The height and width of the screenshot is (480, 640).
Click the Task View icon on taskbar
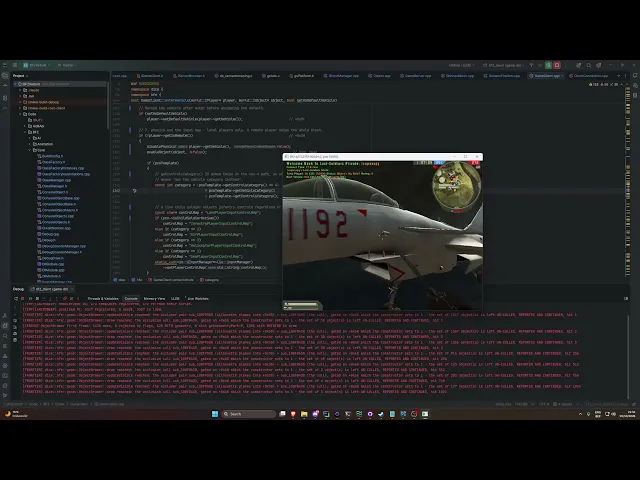pyautogui.click(x=282, y=414)
